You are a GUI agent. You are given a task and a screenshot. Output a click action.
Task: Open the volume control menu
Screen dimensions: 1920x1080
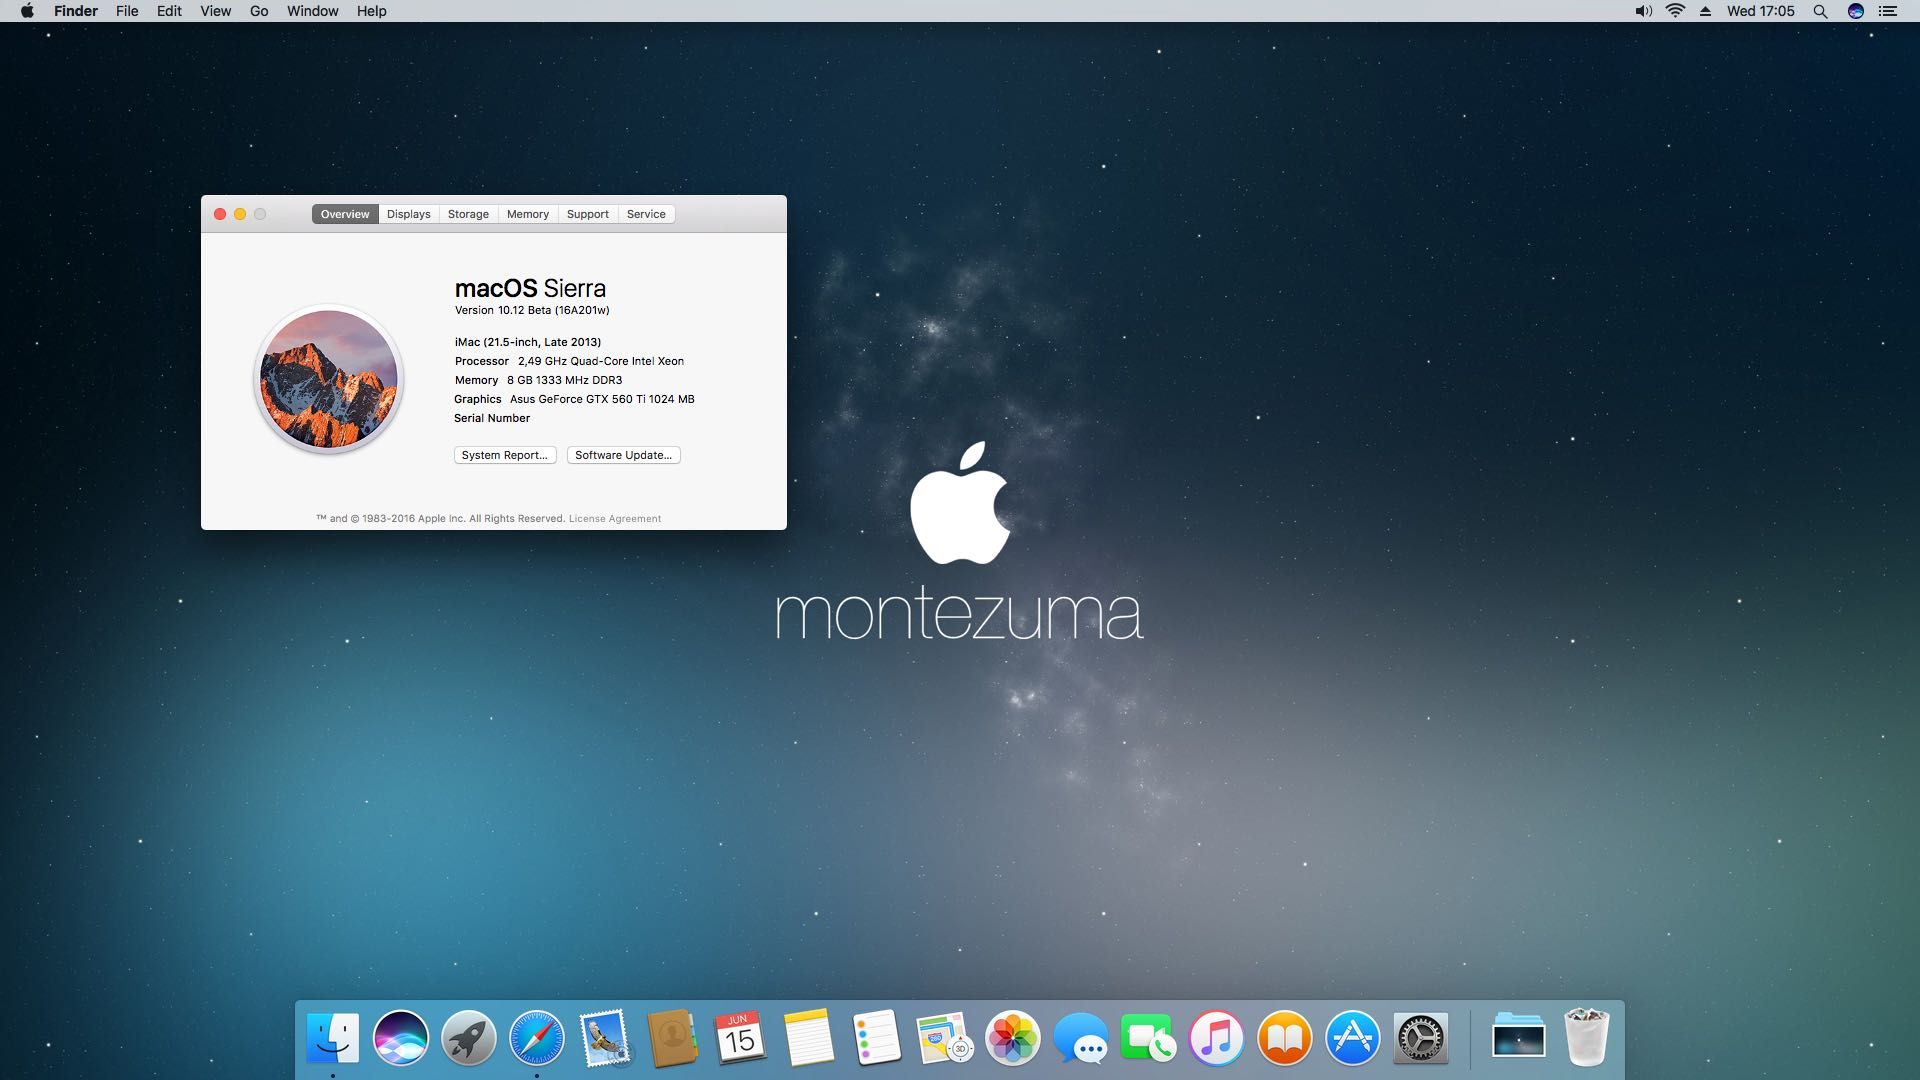coord(1643,11)
